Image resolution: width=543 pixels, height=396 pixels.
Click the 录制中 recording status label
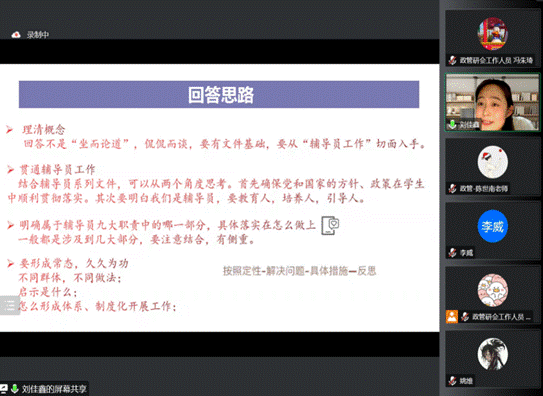38,35
